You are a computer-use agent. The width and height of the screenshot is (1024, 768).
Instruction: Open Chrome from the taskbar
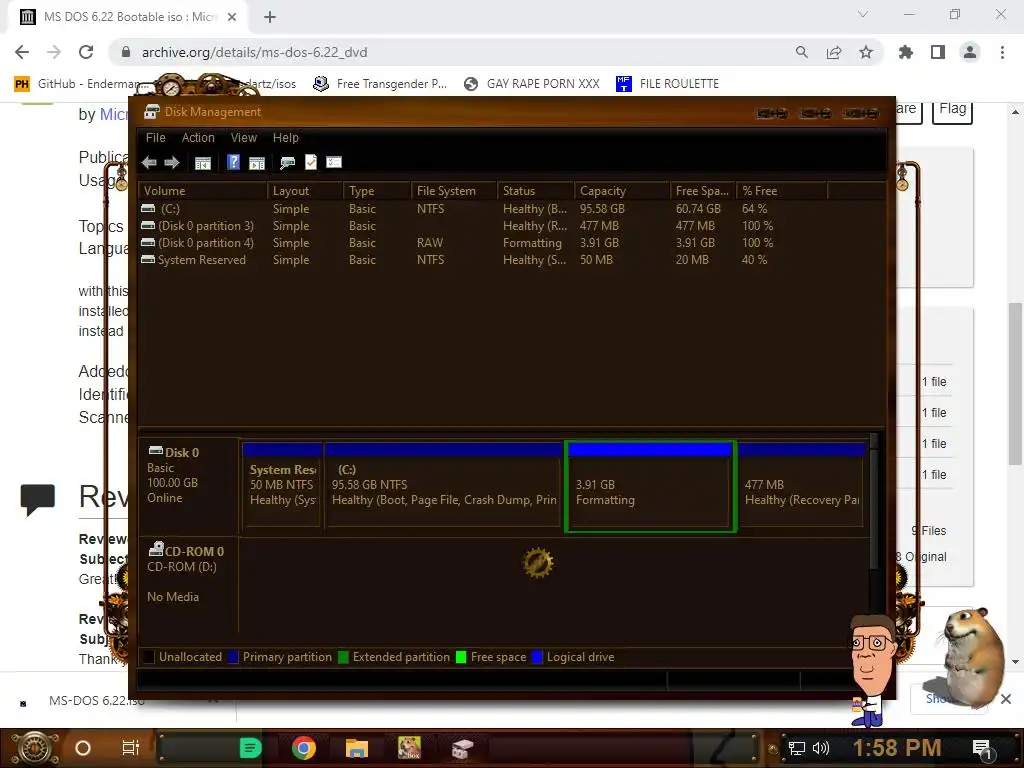point(304,748)
